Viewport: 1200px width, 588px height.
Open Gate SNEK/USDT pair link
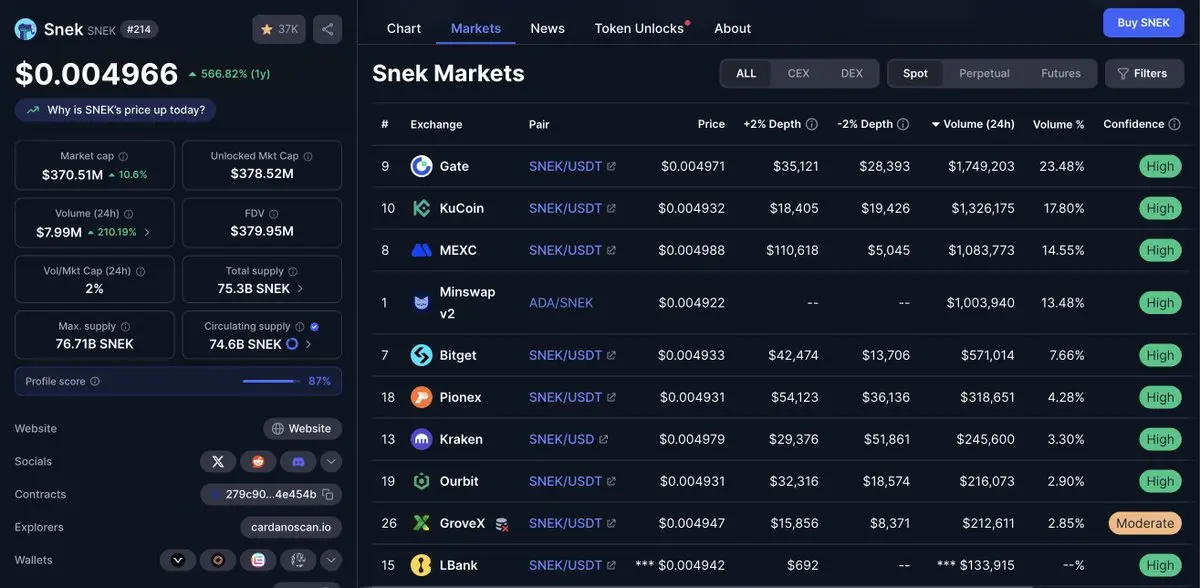(x=572, y=166)
